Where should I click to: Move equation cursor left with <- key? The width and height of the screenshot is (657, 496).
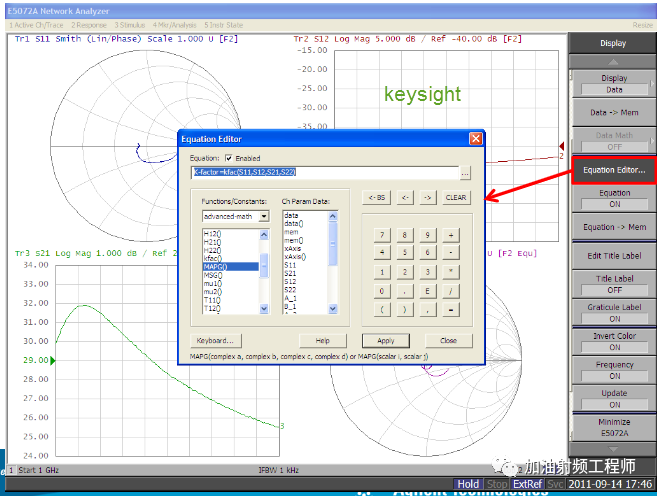(x=405, y=197)
